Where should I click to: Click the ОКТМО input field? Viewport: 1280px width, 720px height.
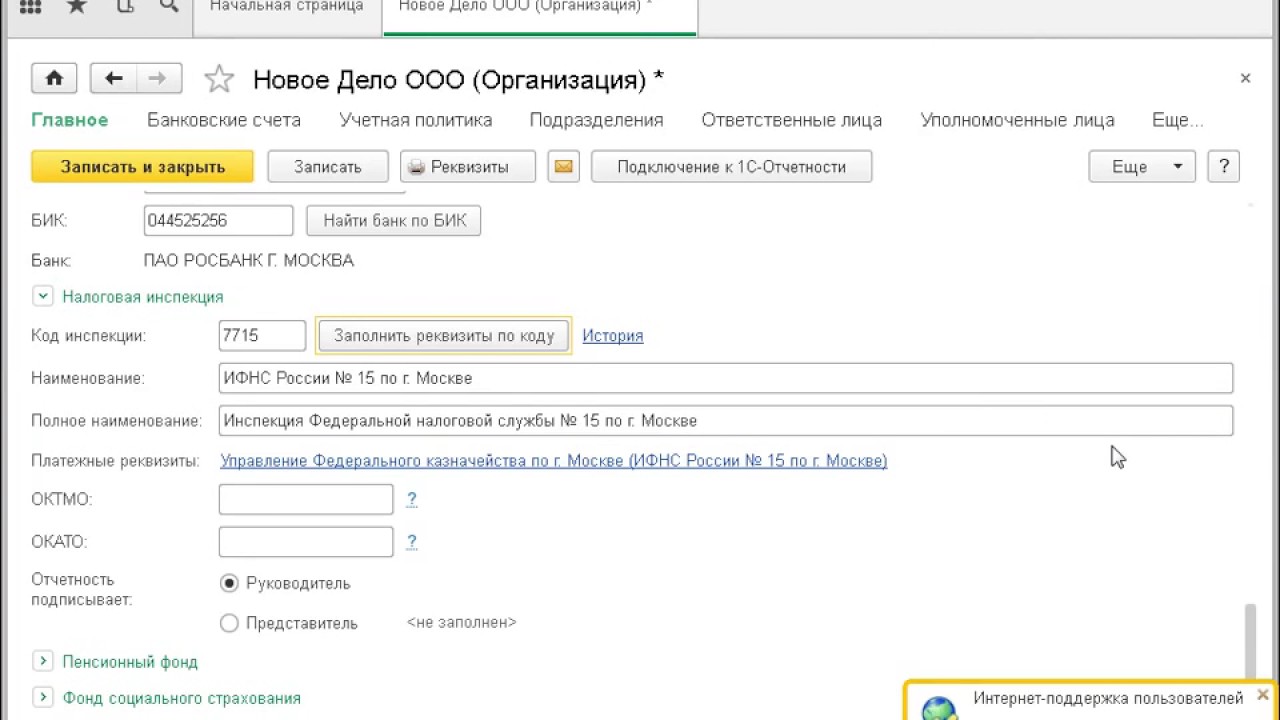[306, 499]
